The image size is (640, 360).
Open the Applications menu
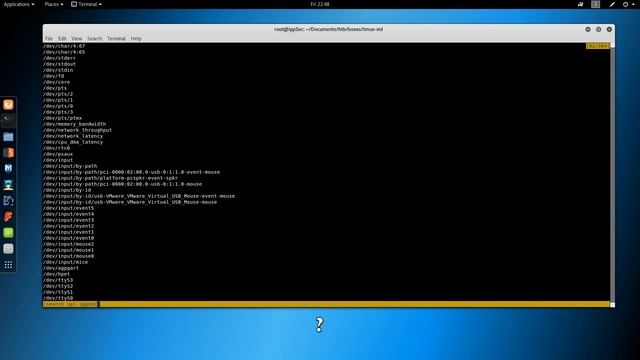coord(19,4)
